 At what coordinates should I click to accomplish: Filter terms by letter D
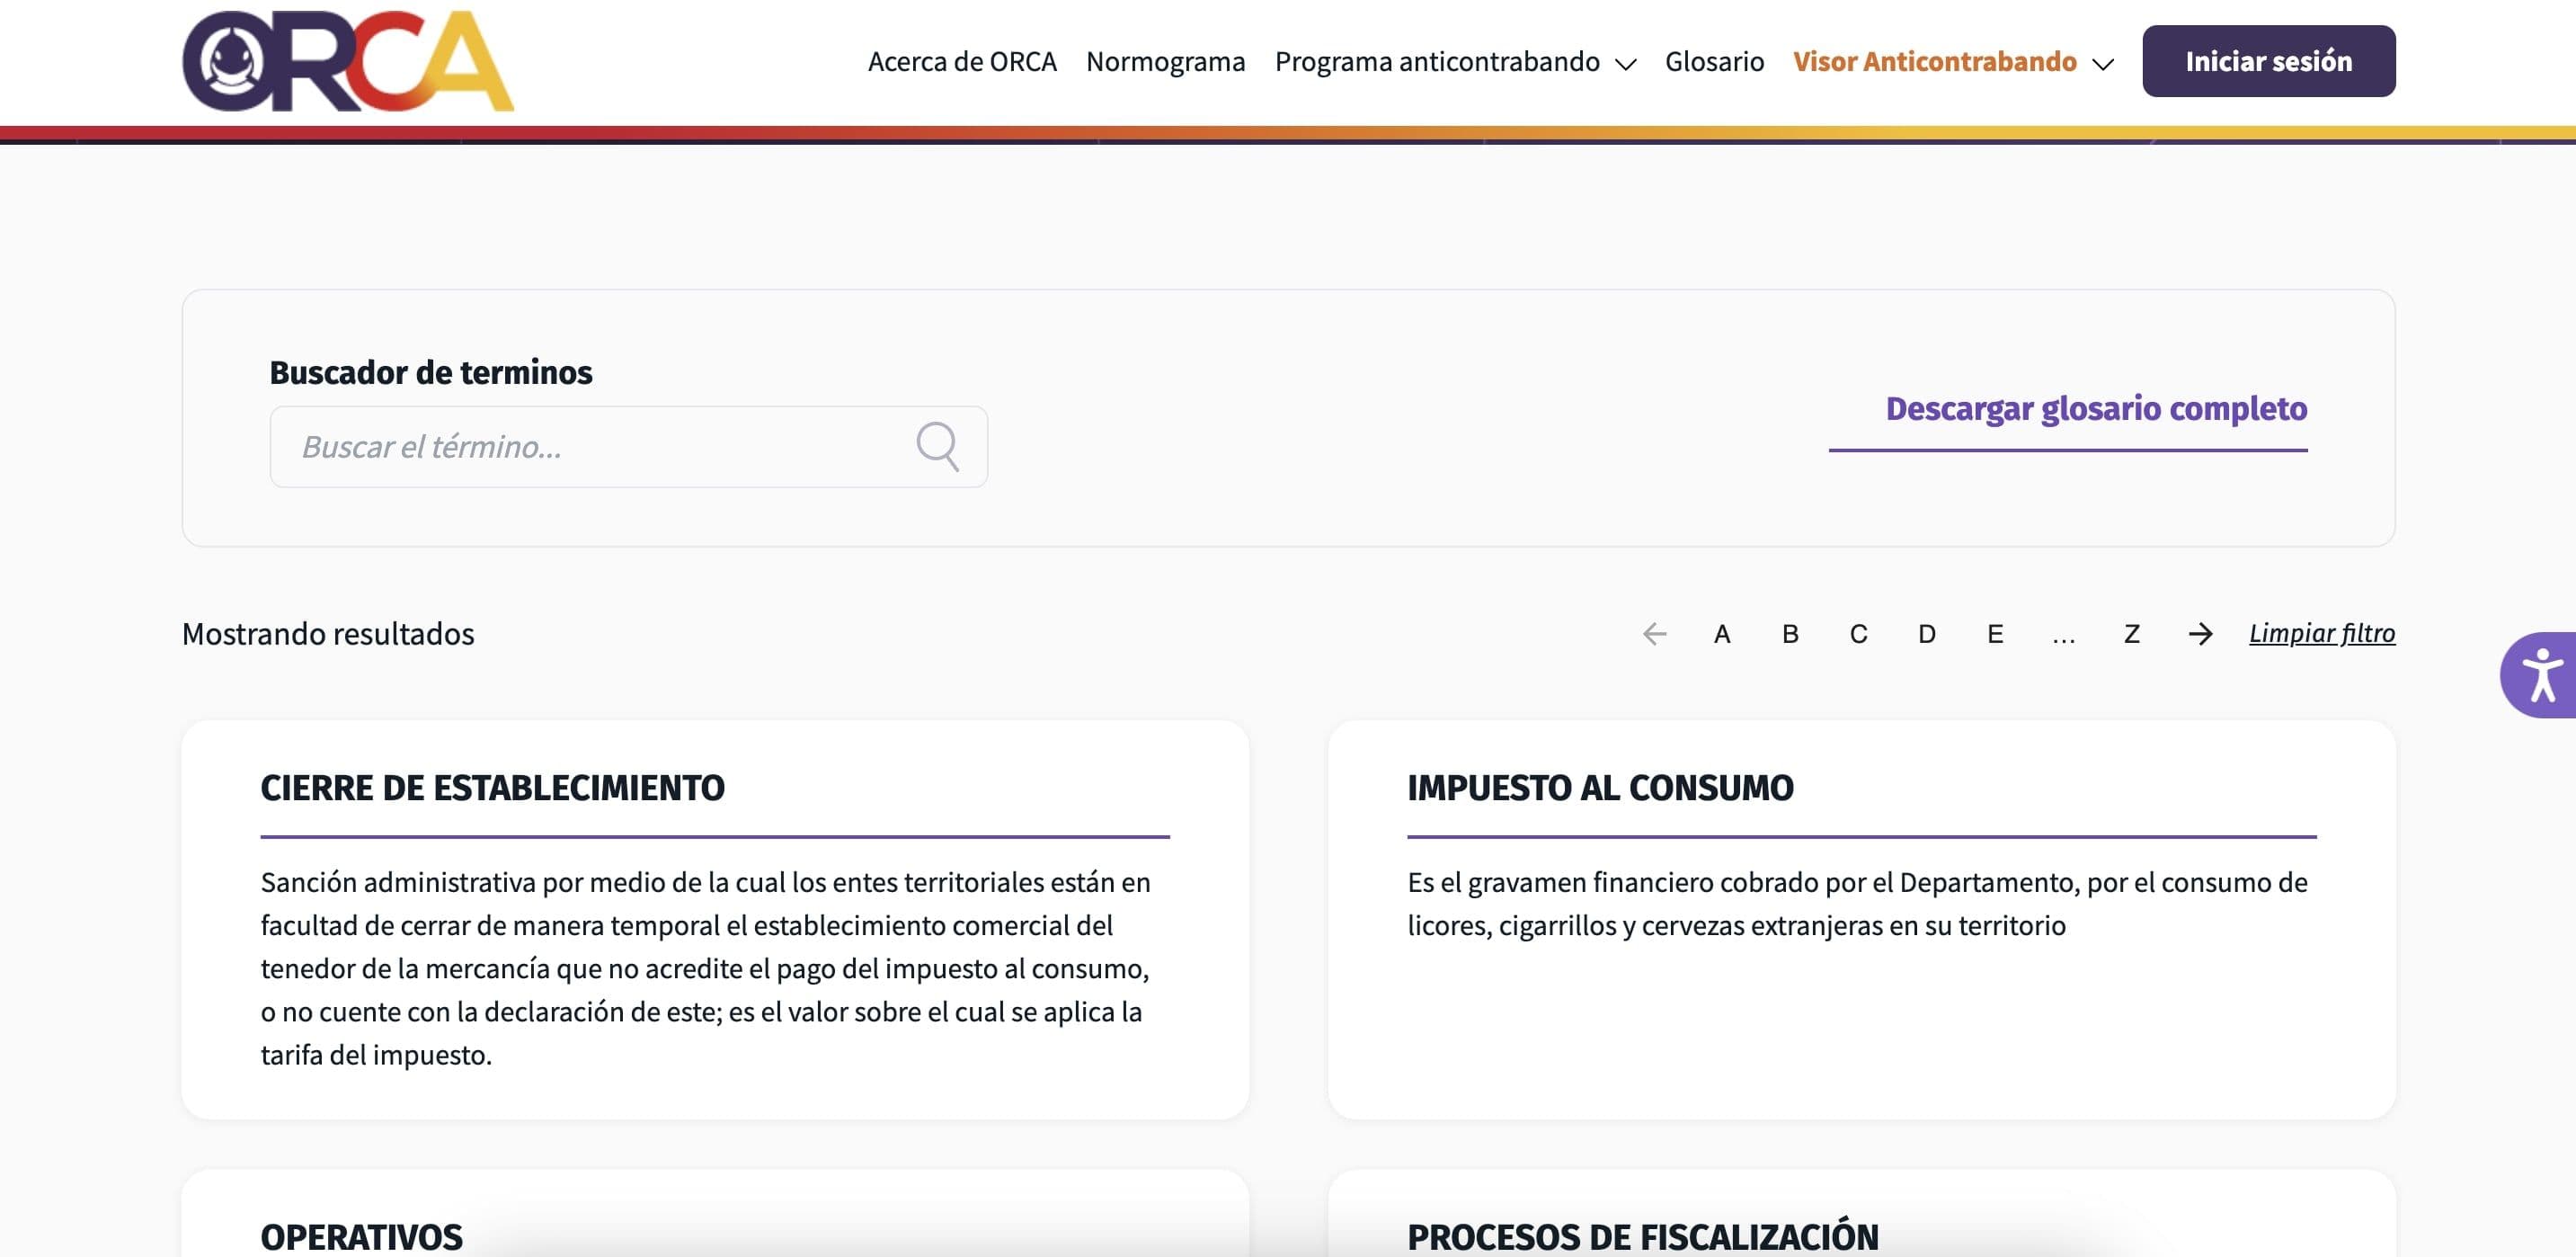point(1927,634)
